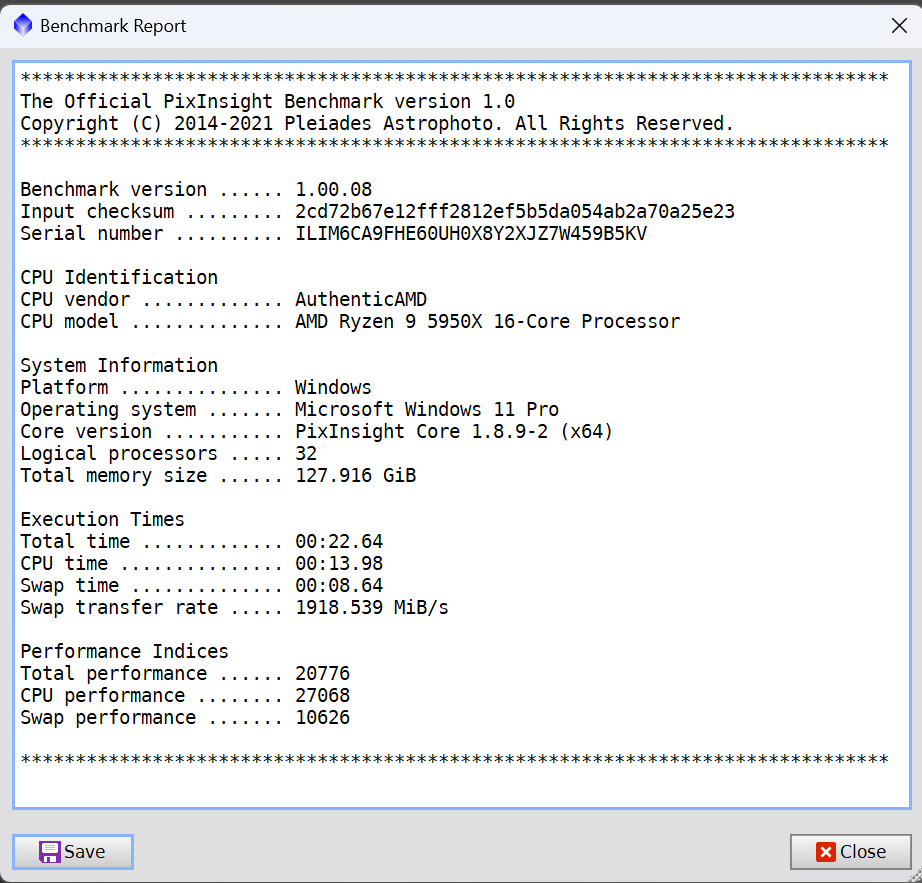Viewport: 922px width, 883px height.
Task: Click The Official PixInsight Benchmark title line
Action: [268, 101]
